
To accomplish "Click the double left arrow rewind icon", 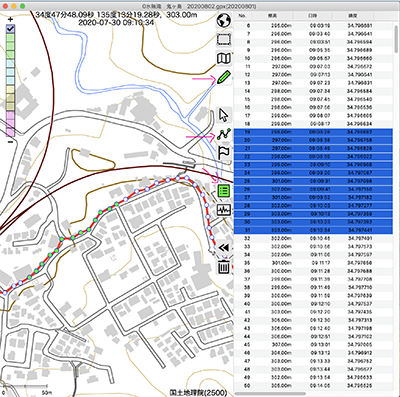I will pos(224,248).
